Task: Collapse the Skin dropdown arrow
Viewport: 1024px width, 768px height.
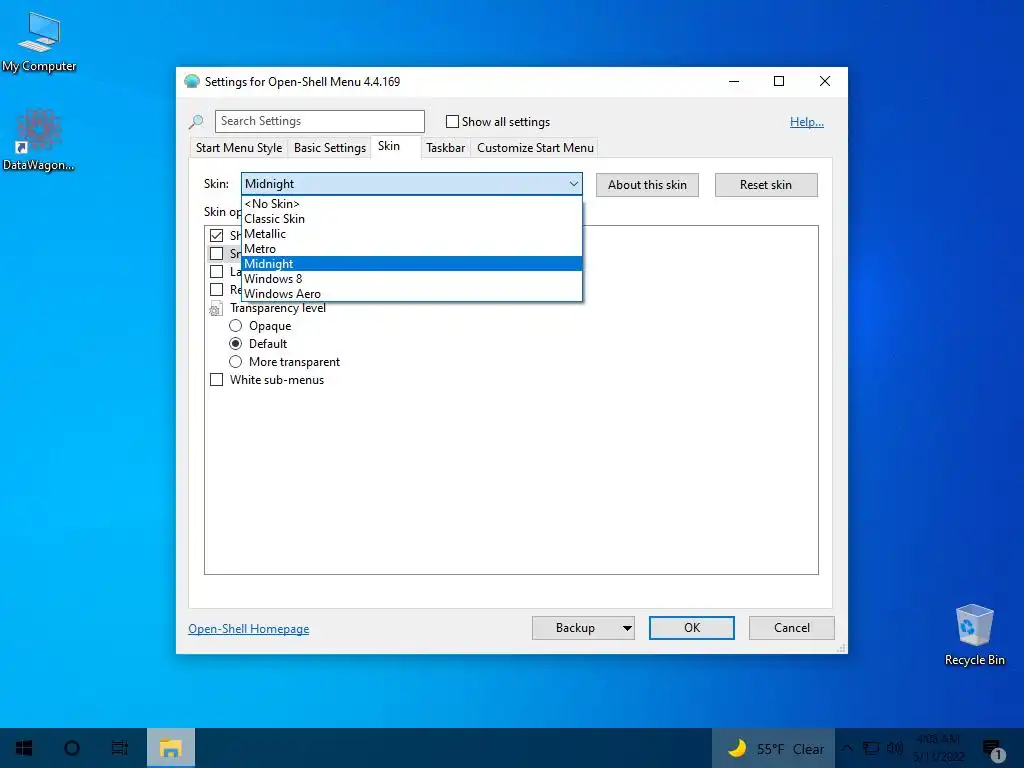Action: (573, 184)
